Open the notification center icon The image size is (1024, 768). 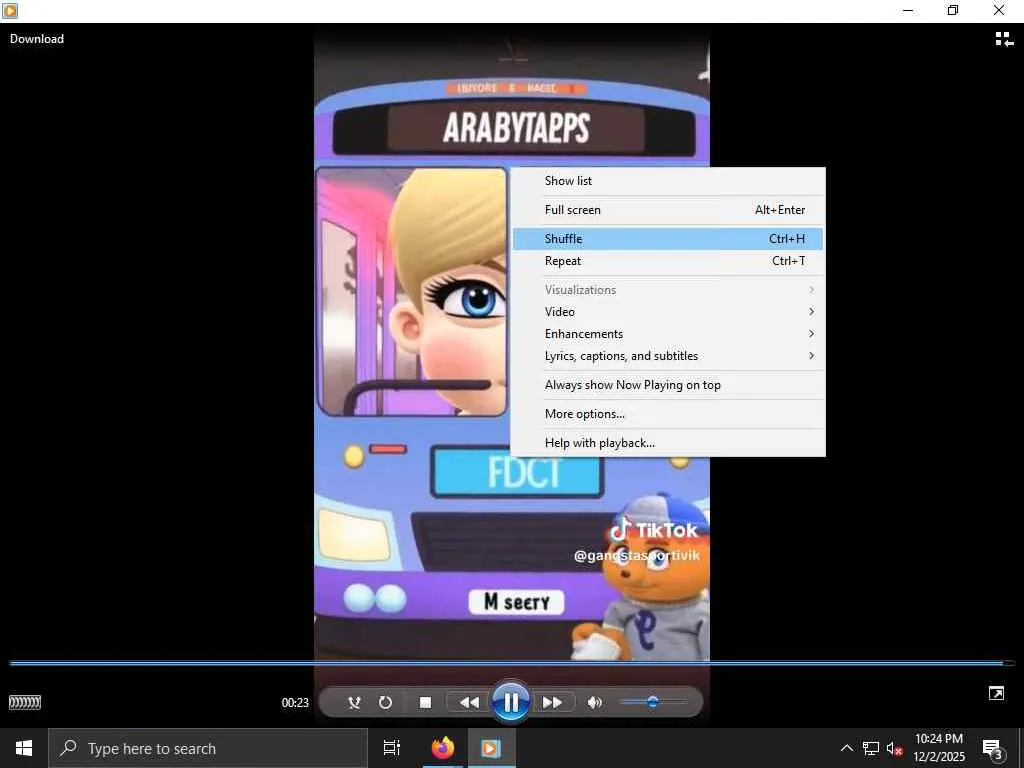coord(992,749)
